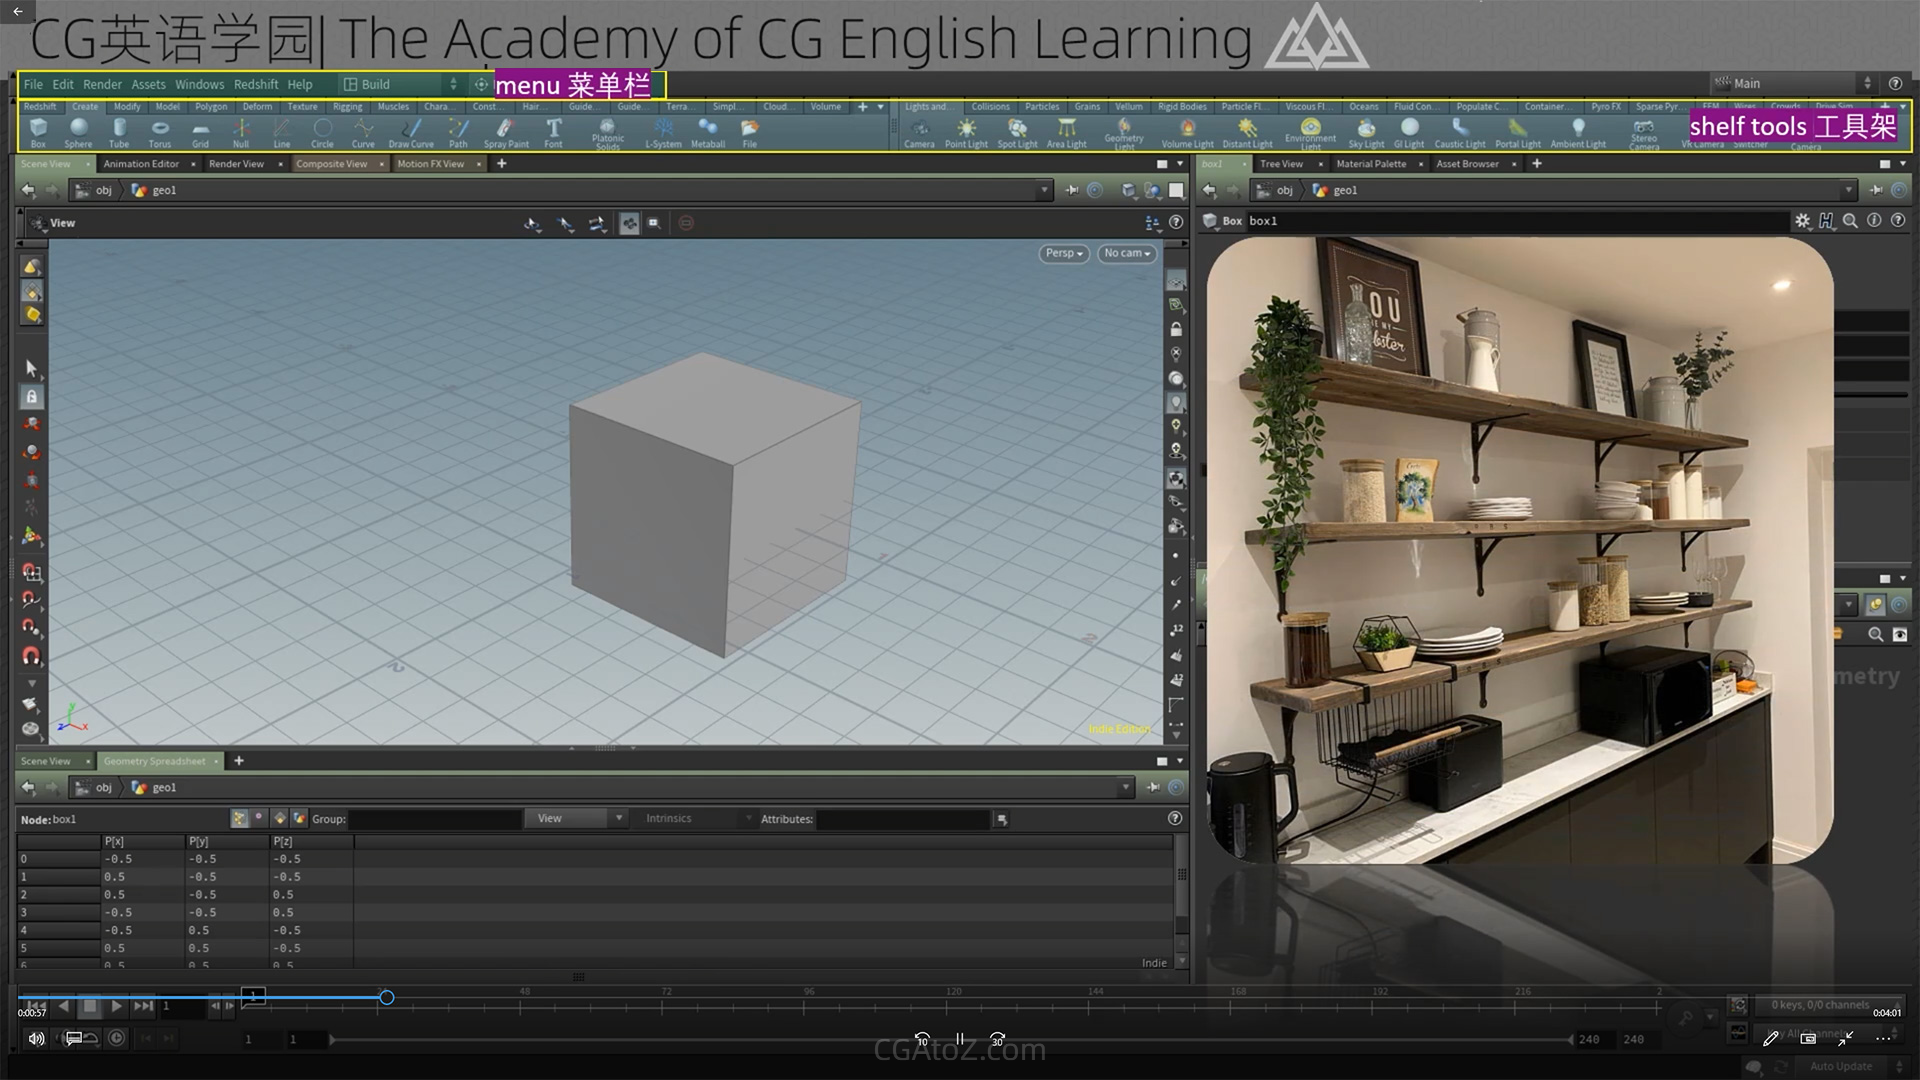Open the Polygon shelf tab
The width and height of the screenshot is (1920, 1080).
(211, 107)
